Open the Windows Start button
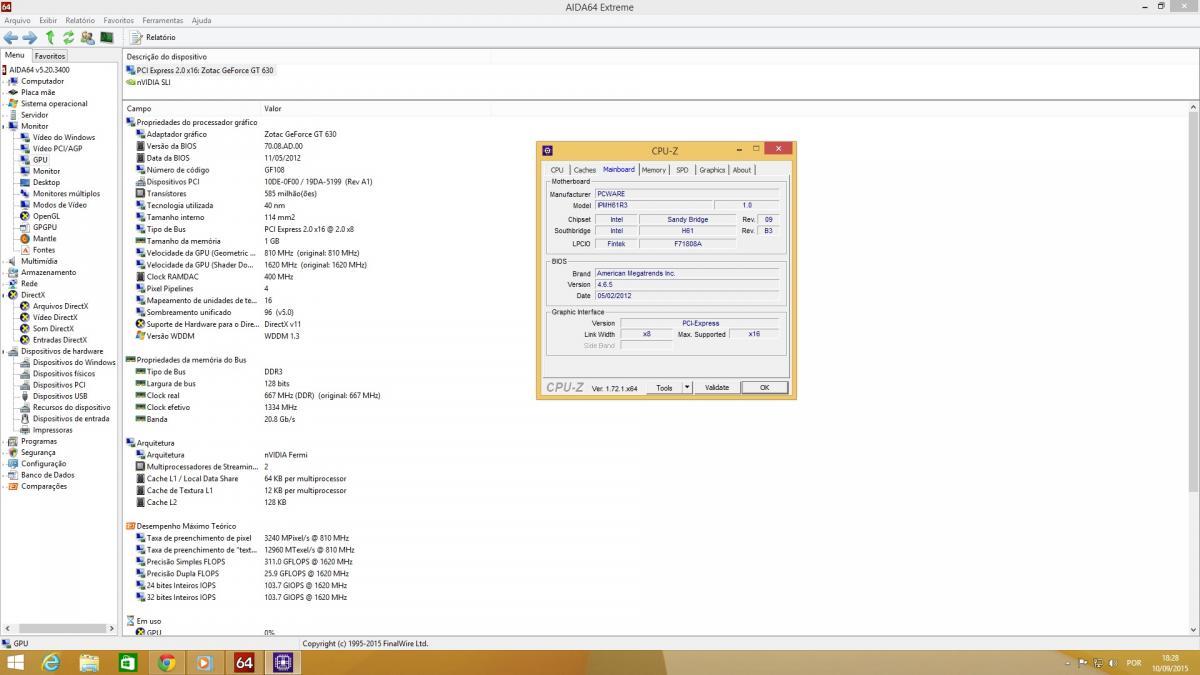 (x=15, y=662)
